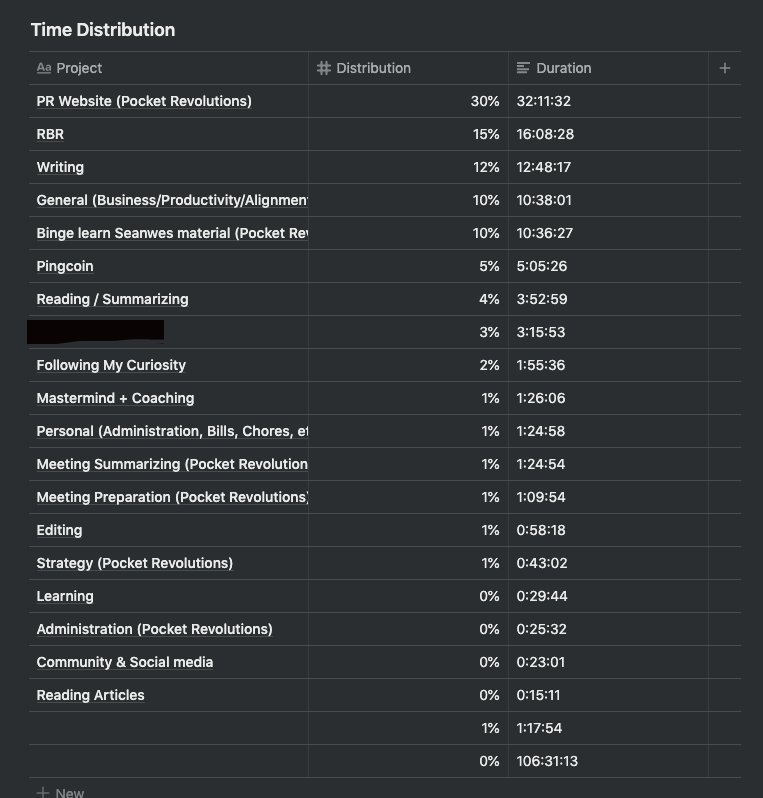Open the Duration column header menu
The width and height of the screenshot is (763, 798).
[x=563, y=68]
